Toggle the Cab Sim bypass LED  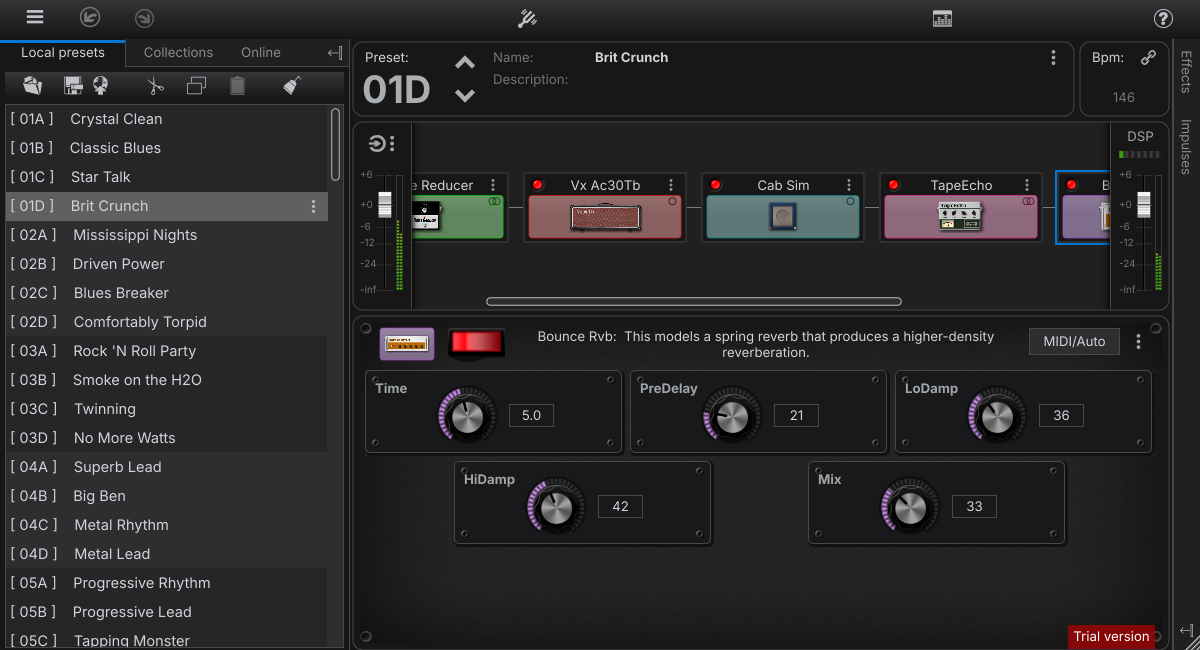716,185
